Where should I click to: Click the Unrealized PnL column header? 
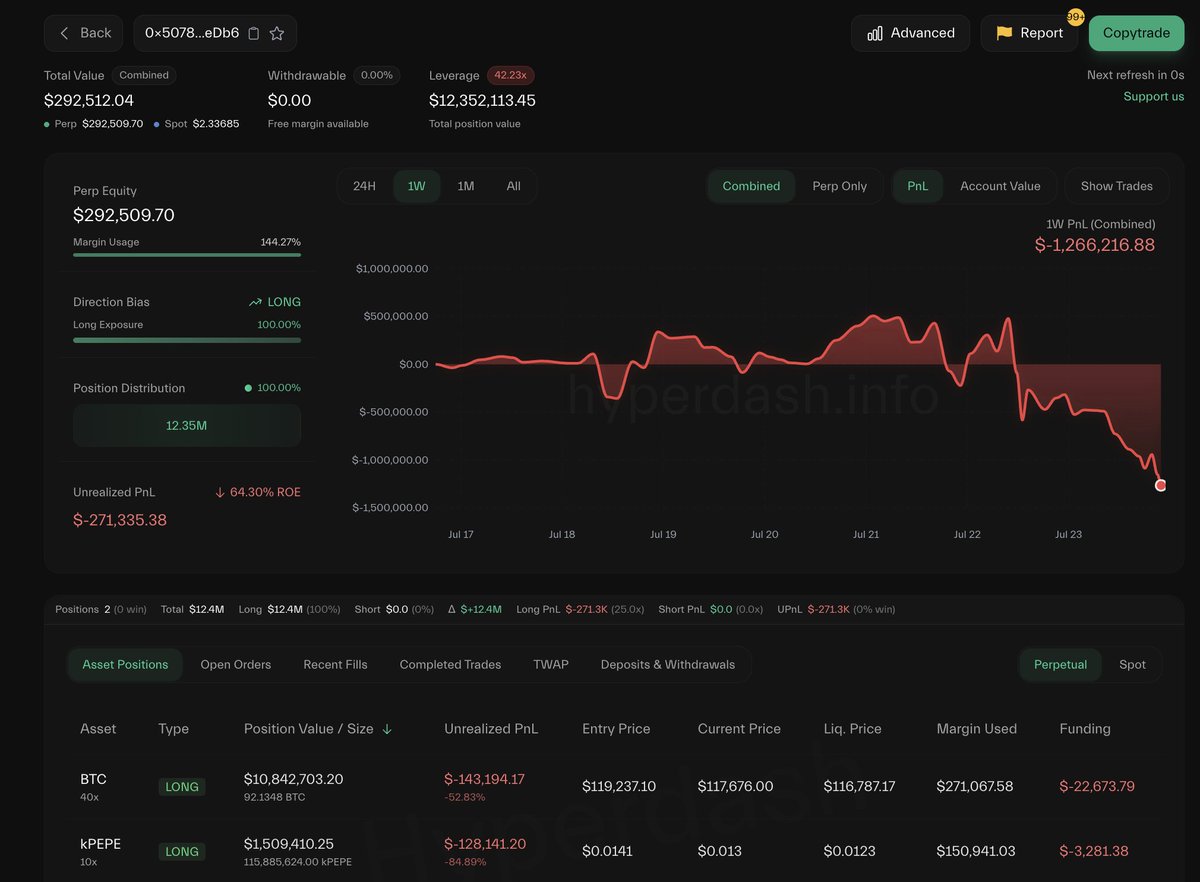coord(491,729)
